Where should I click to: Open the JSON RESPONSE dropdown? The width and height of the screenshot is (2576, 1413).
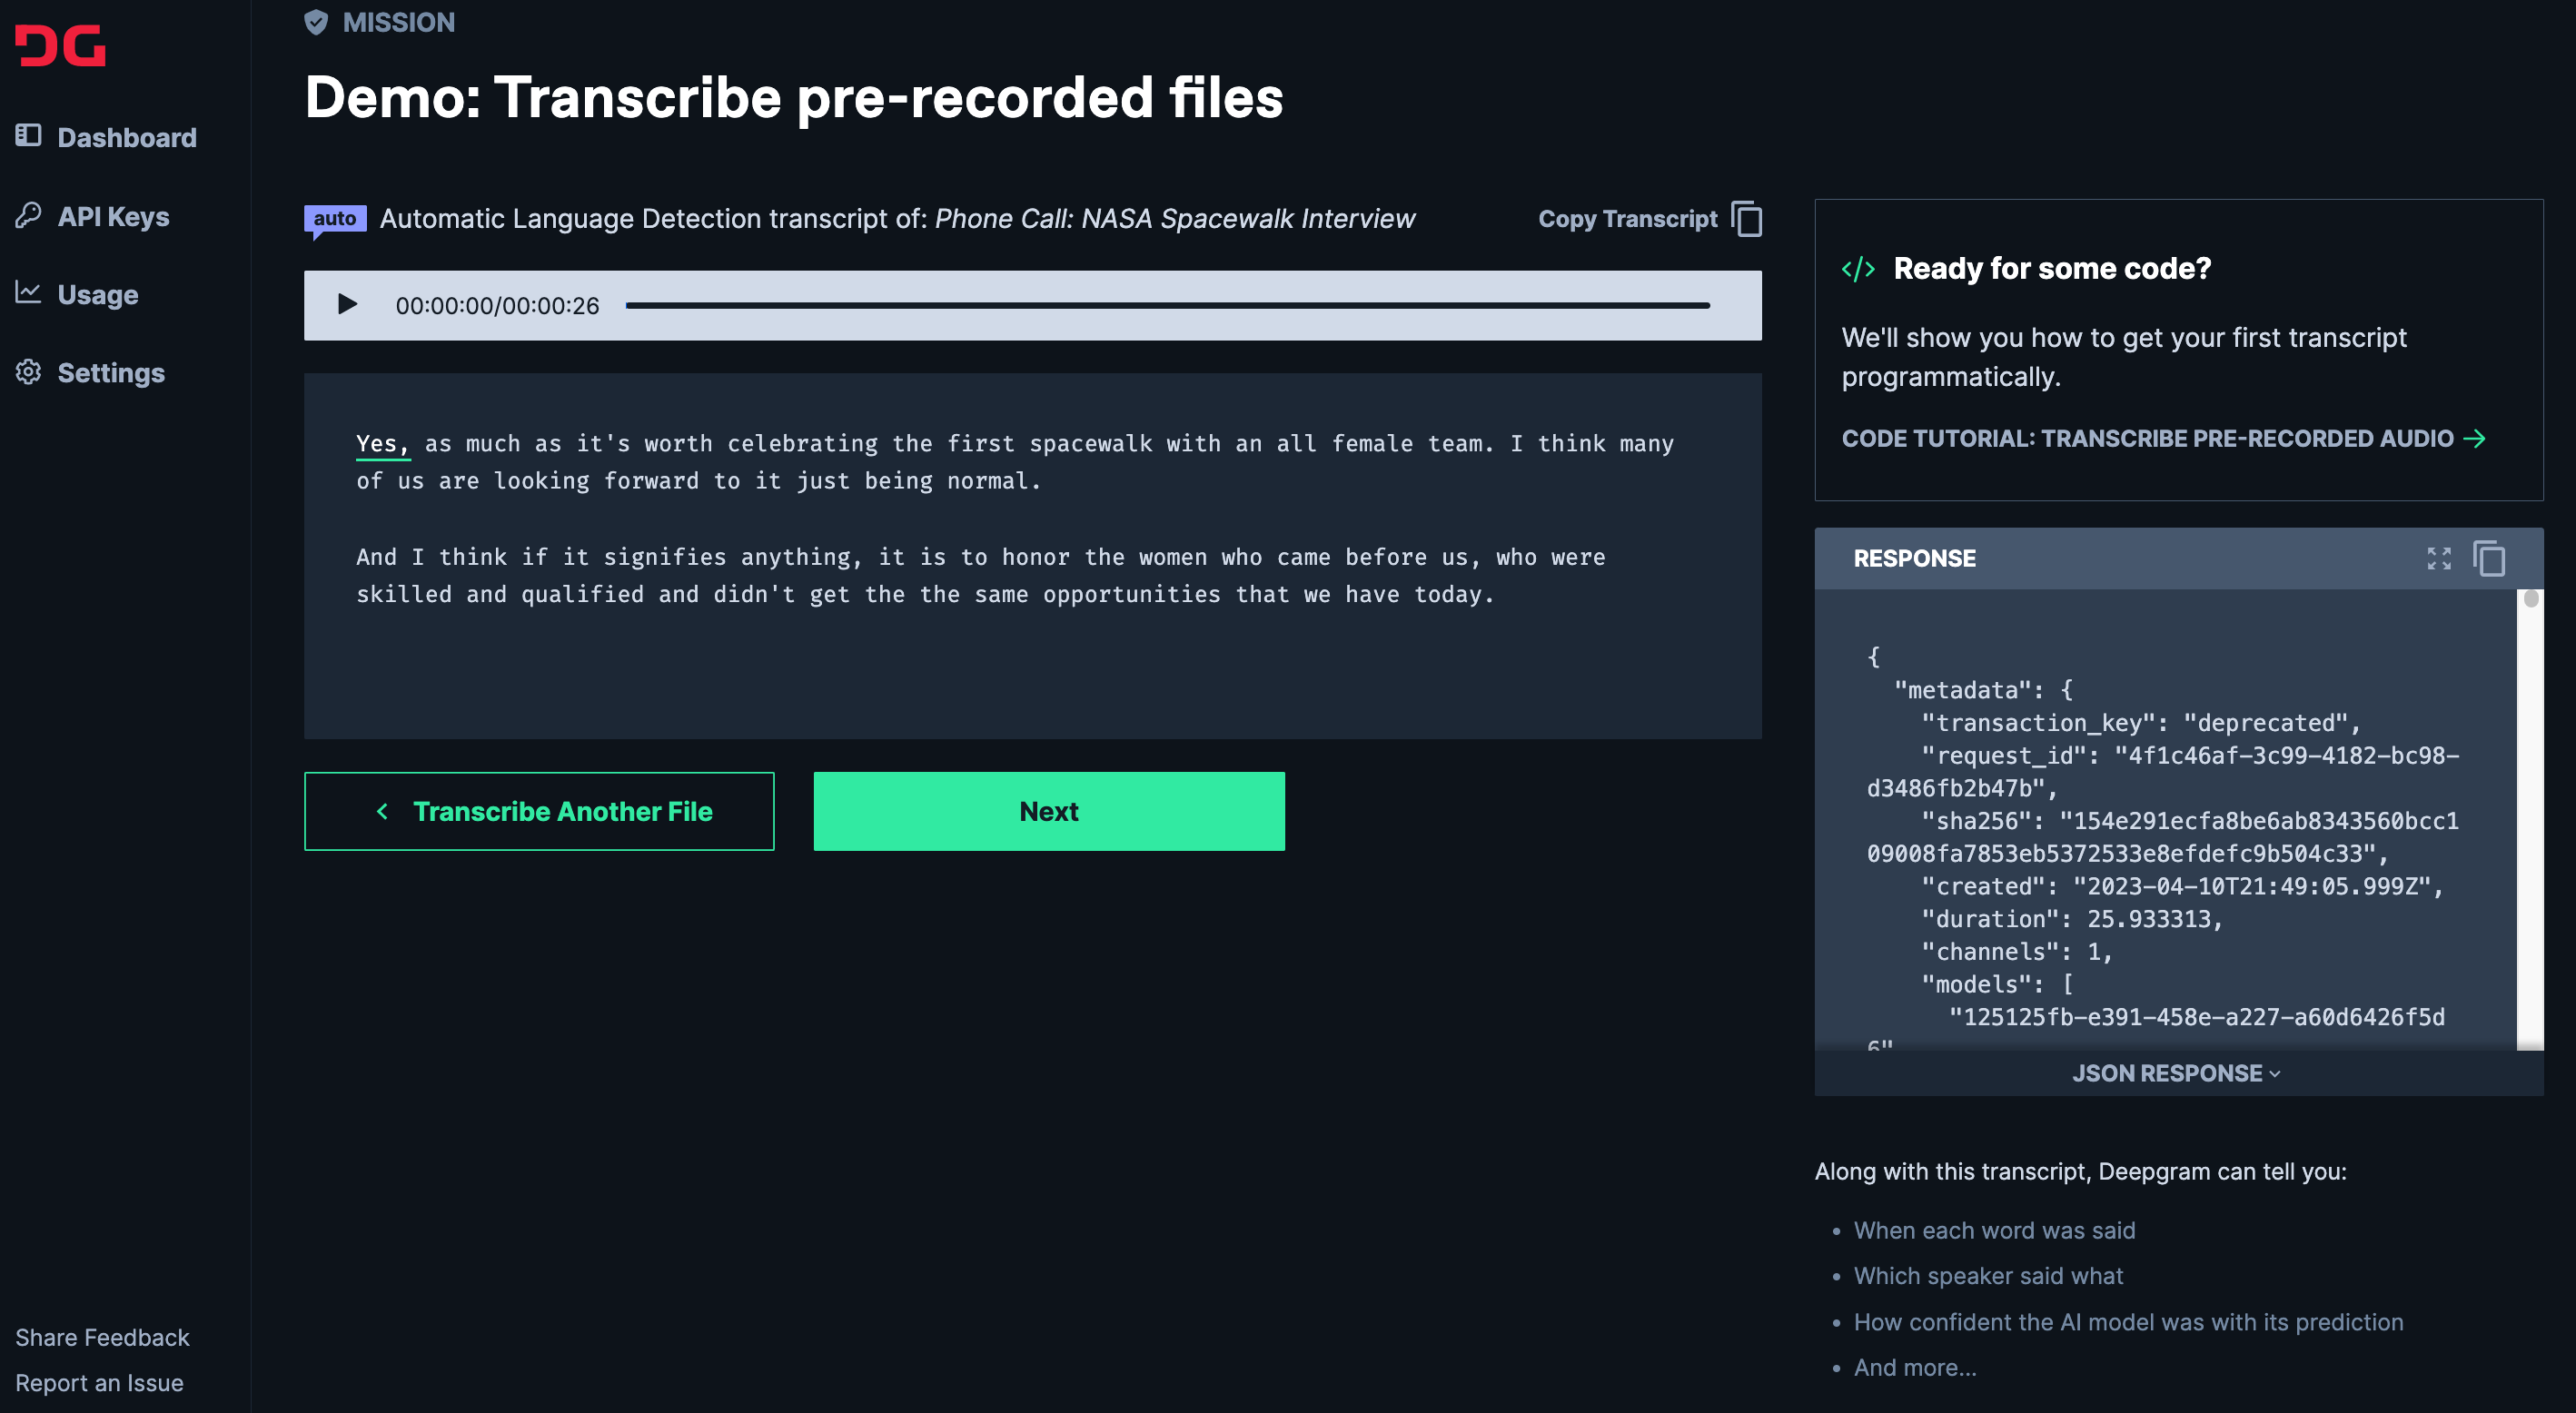(2176, 1073)
